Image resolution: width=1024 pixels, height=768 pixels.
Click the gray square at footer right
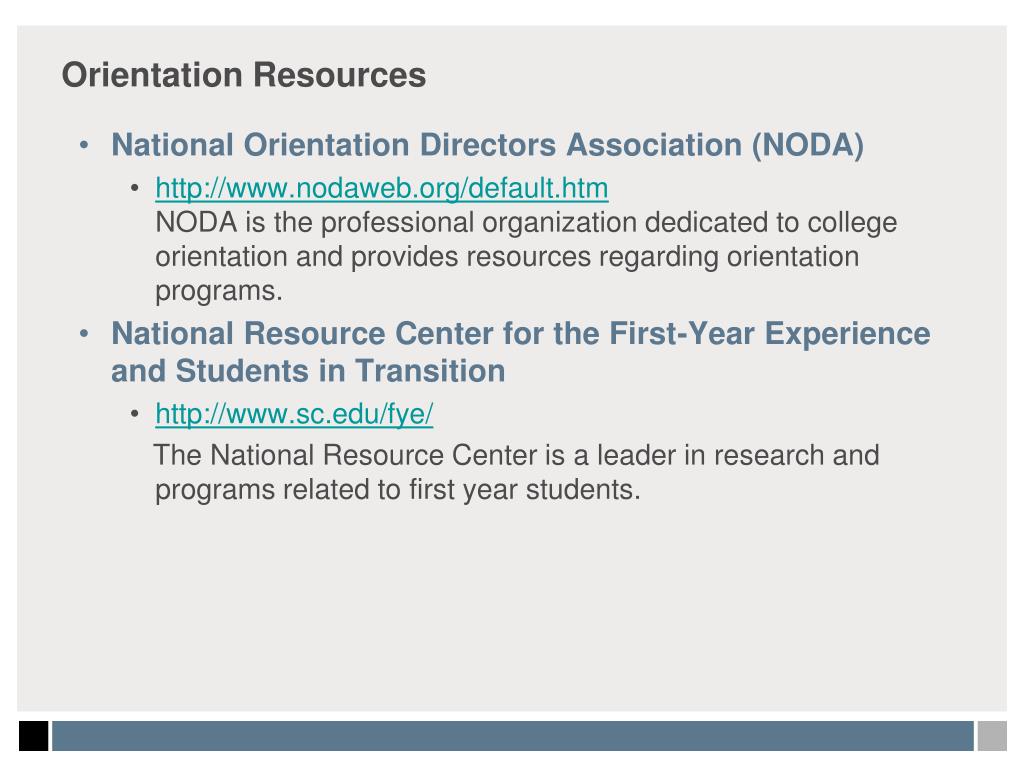pos(992,736)
